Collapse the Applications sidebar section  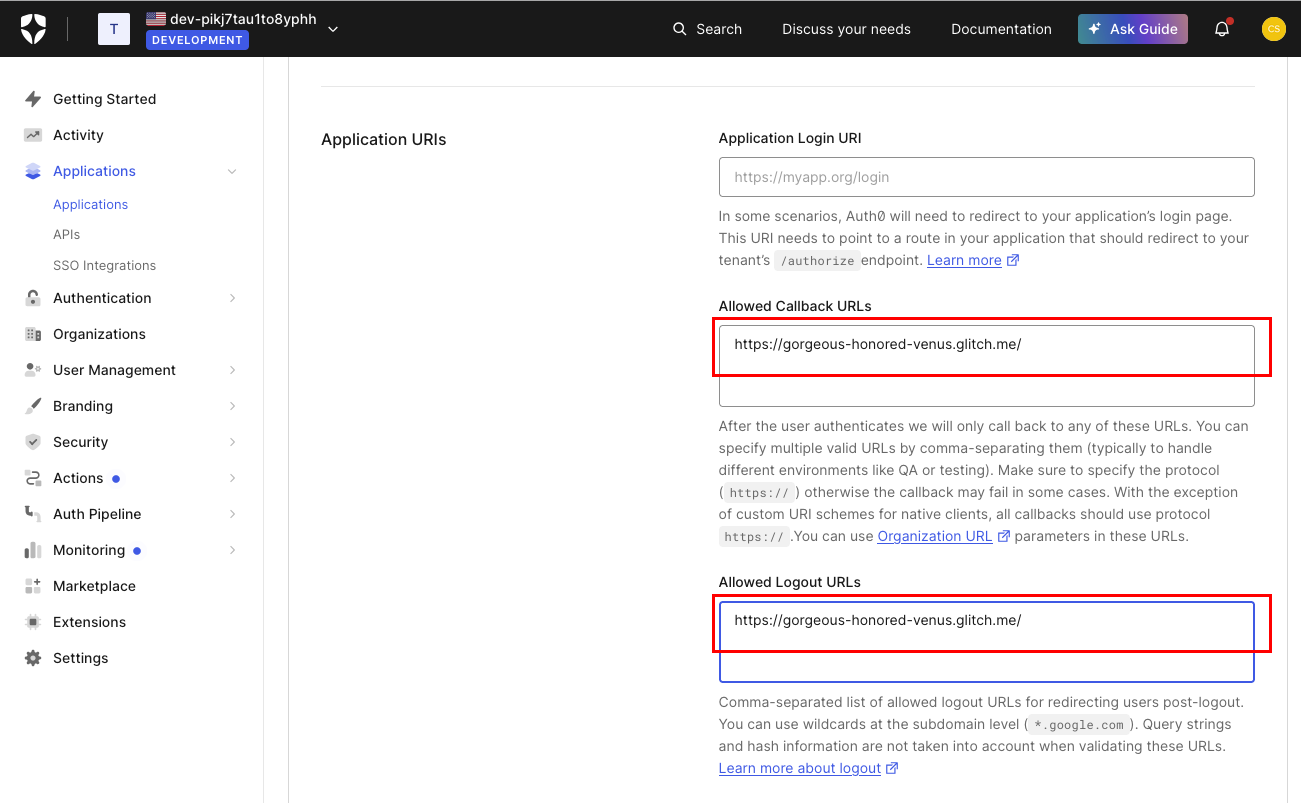tap(232, 171)
